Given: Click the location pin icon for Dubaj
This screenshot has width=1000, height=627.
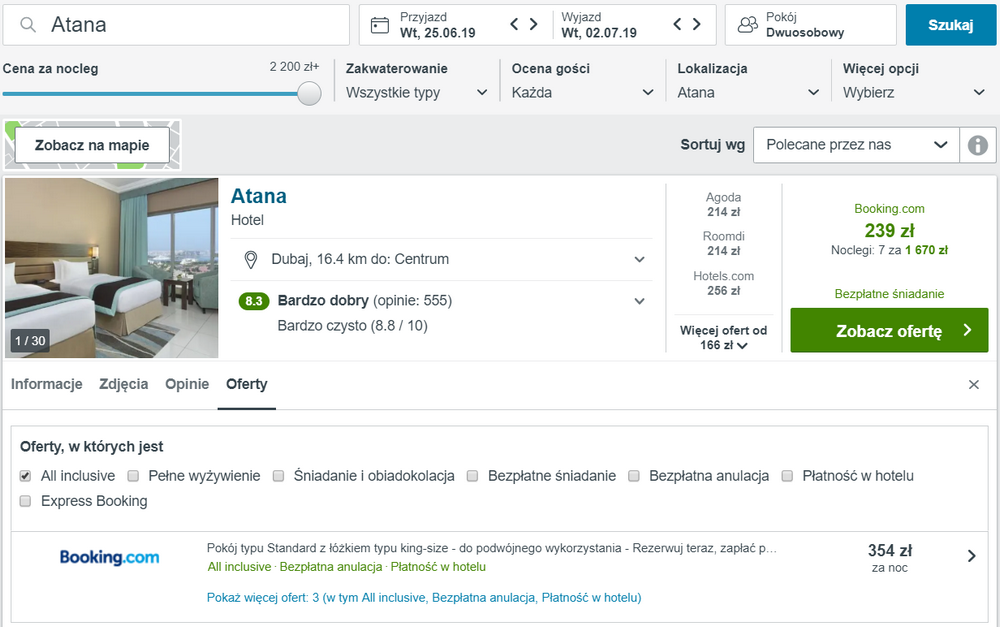Looking at the screenshot, I should click(x=251, y=260).
